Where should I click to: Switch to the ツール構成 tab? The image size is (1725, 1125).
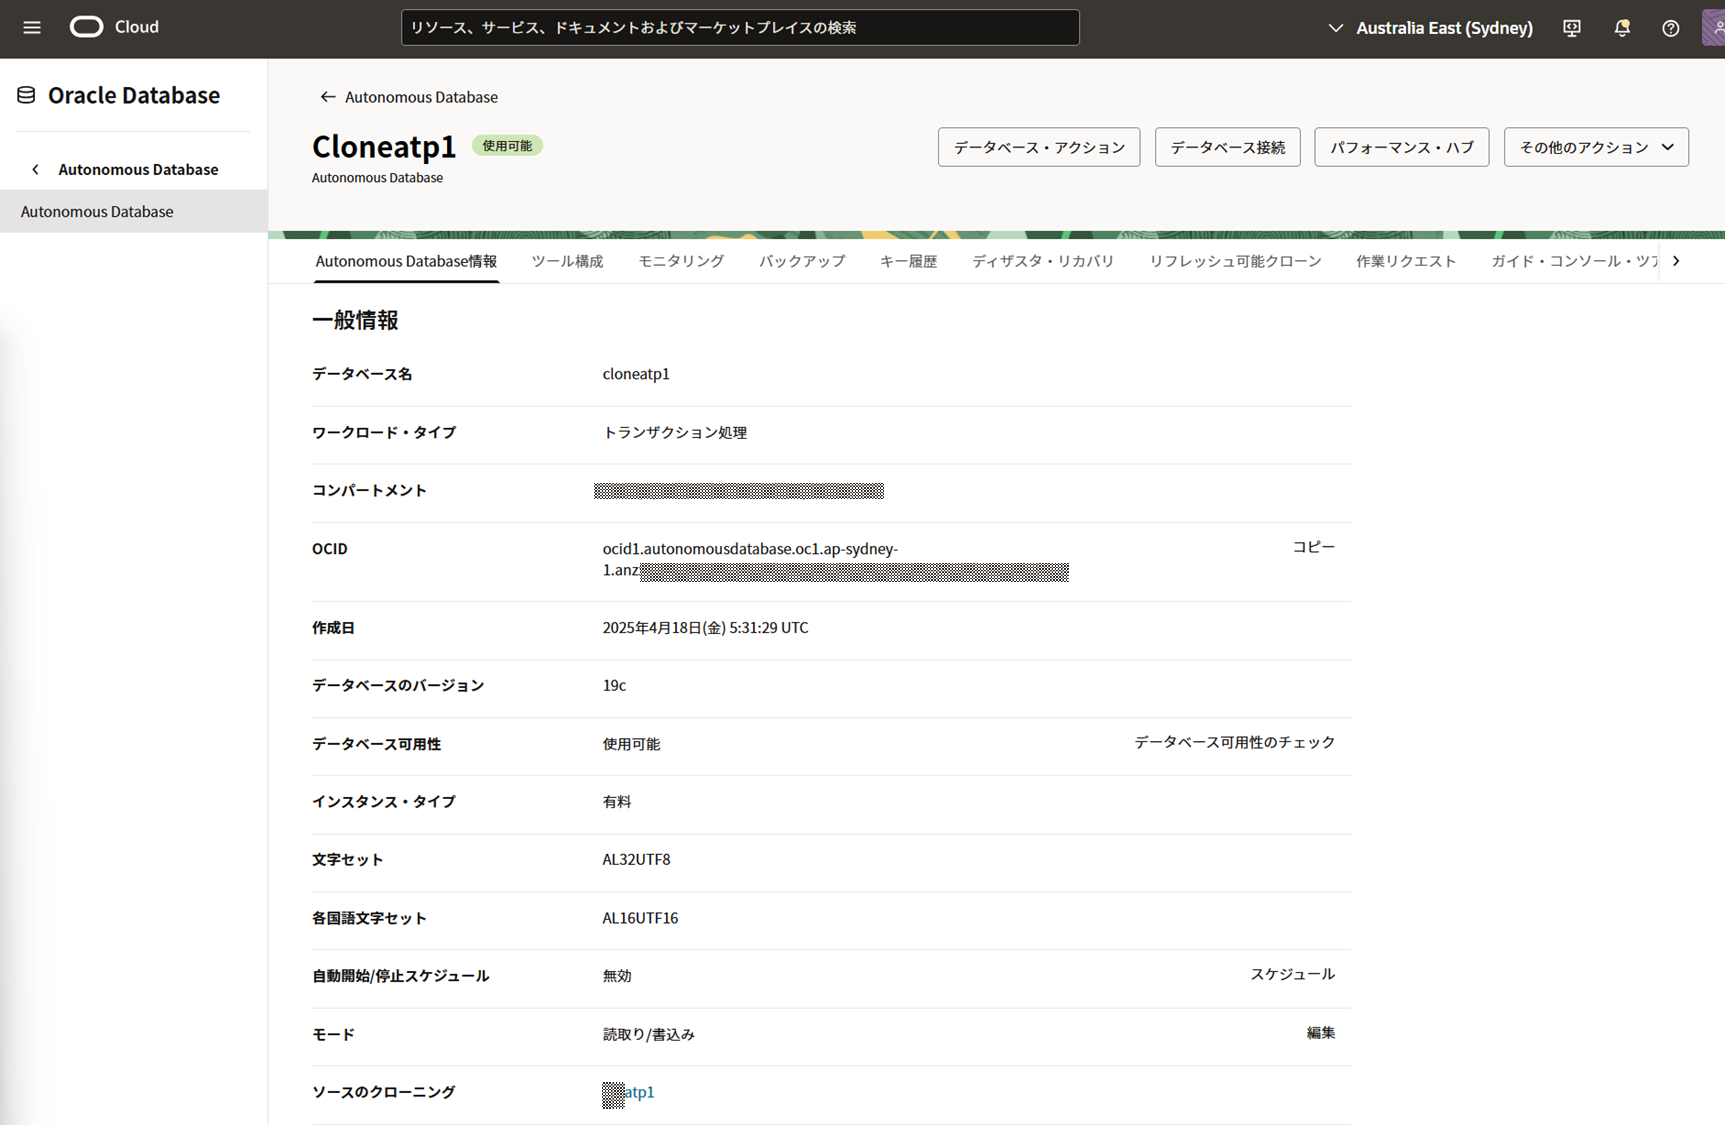click(567, 261)
